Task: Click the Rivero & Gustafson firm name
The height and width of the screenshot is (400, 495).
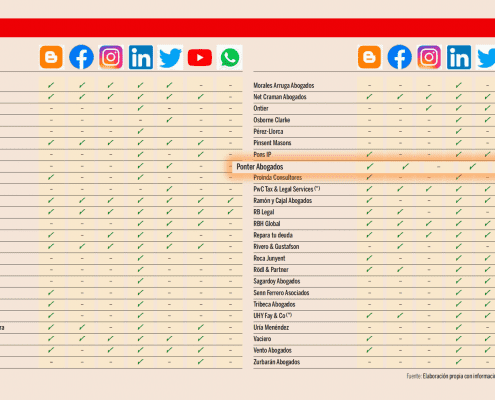Action: click(x=276, y=246)
